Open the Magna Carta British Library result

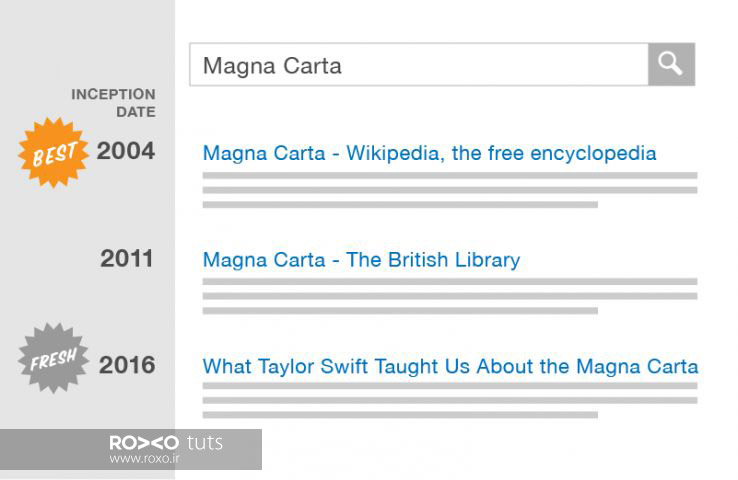pos(361,260)
